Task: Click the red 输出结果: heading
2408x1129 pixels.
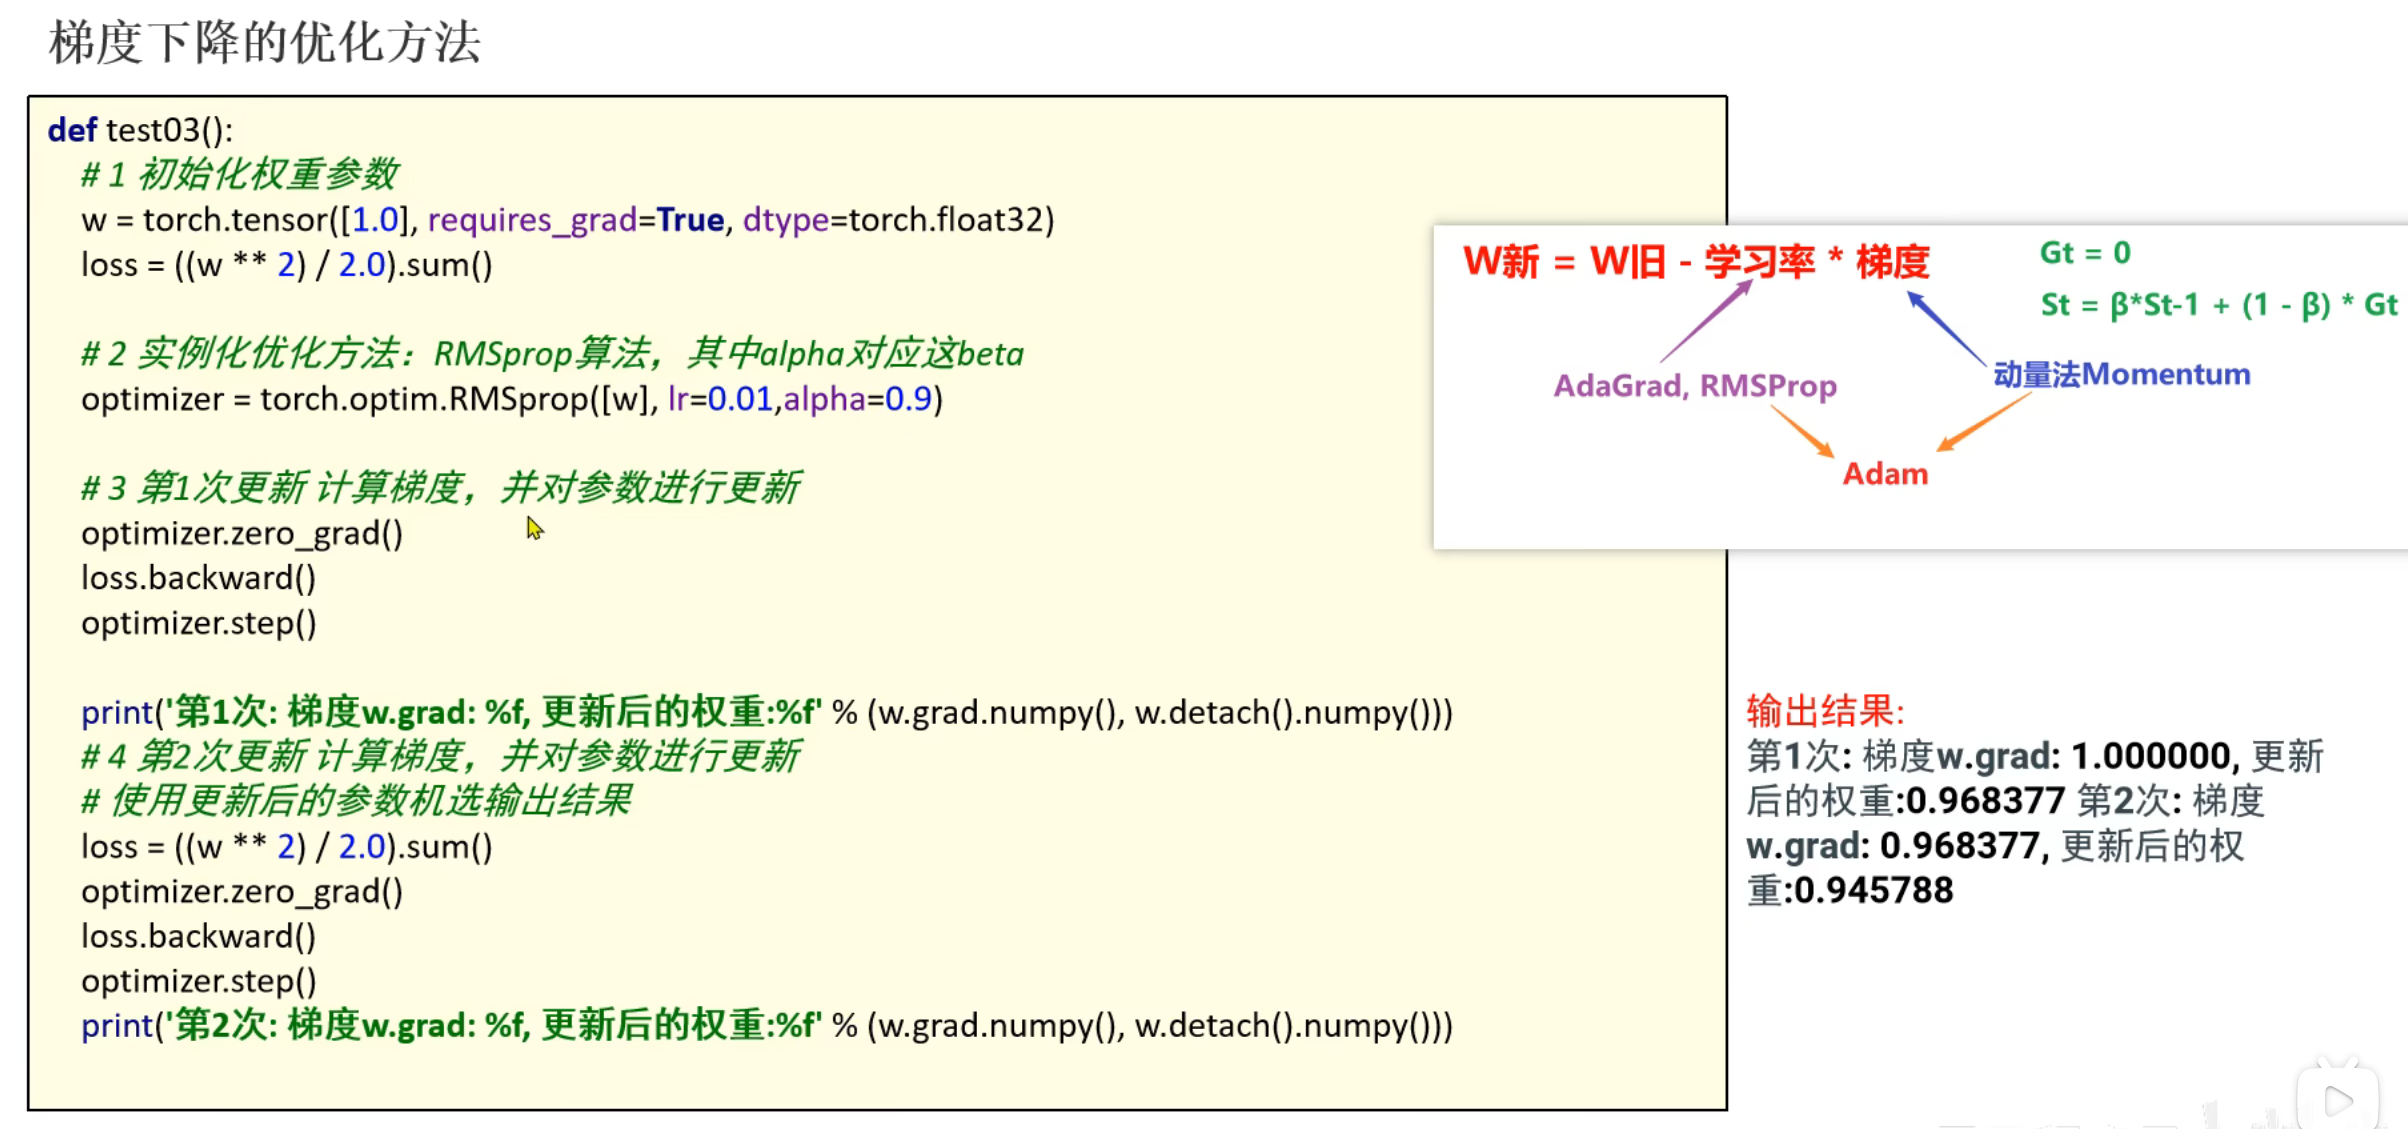Action: tap(1825, 711)
